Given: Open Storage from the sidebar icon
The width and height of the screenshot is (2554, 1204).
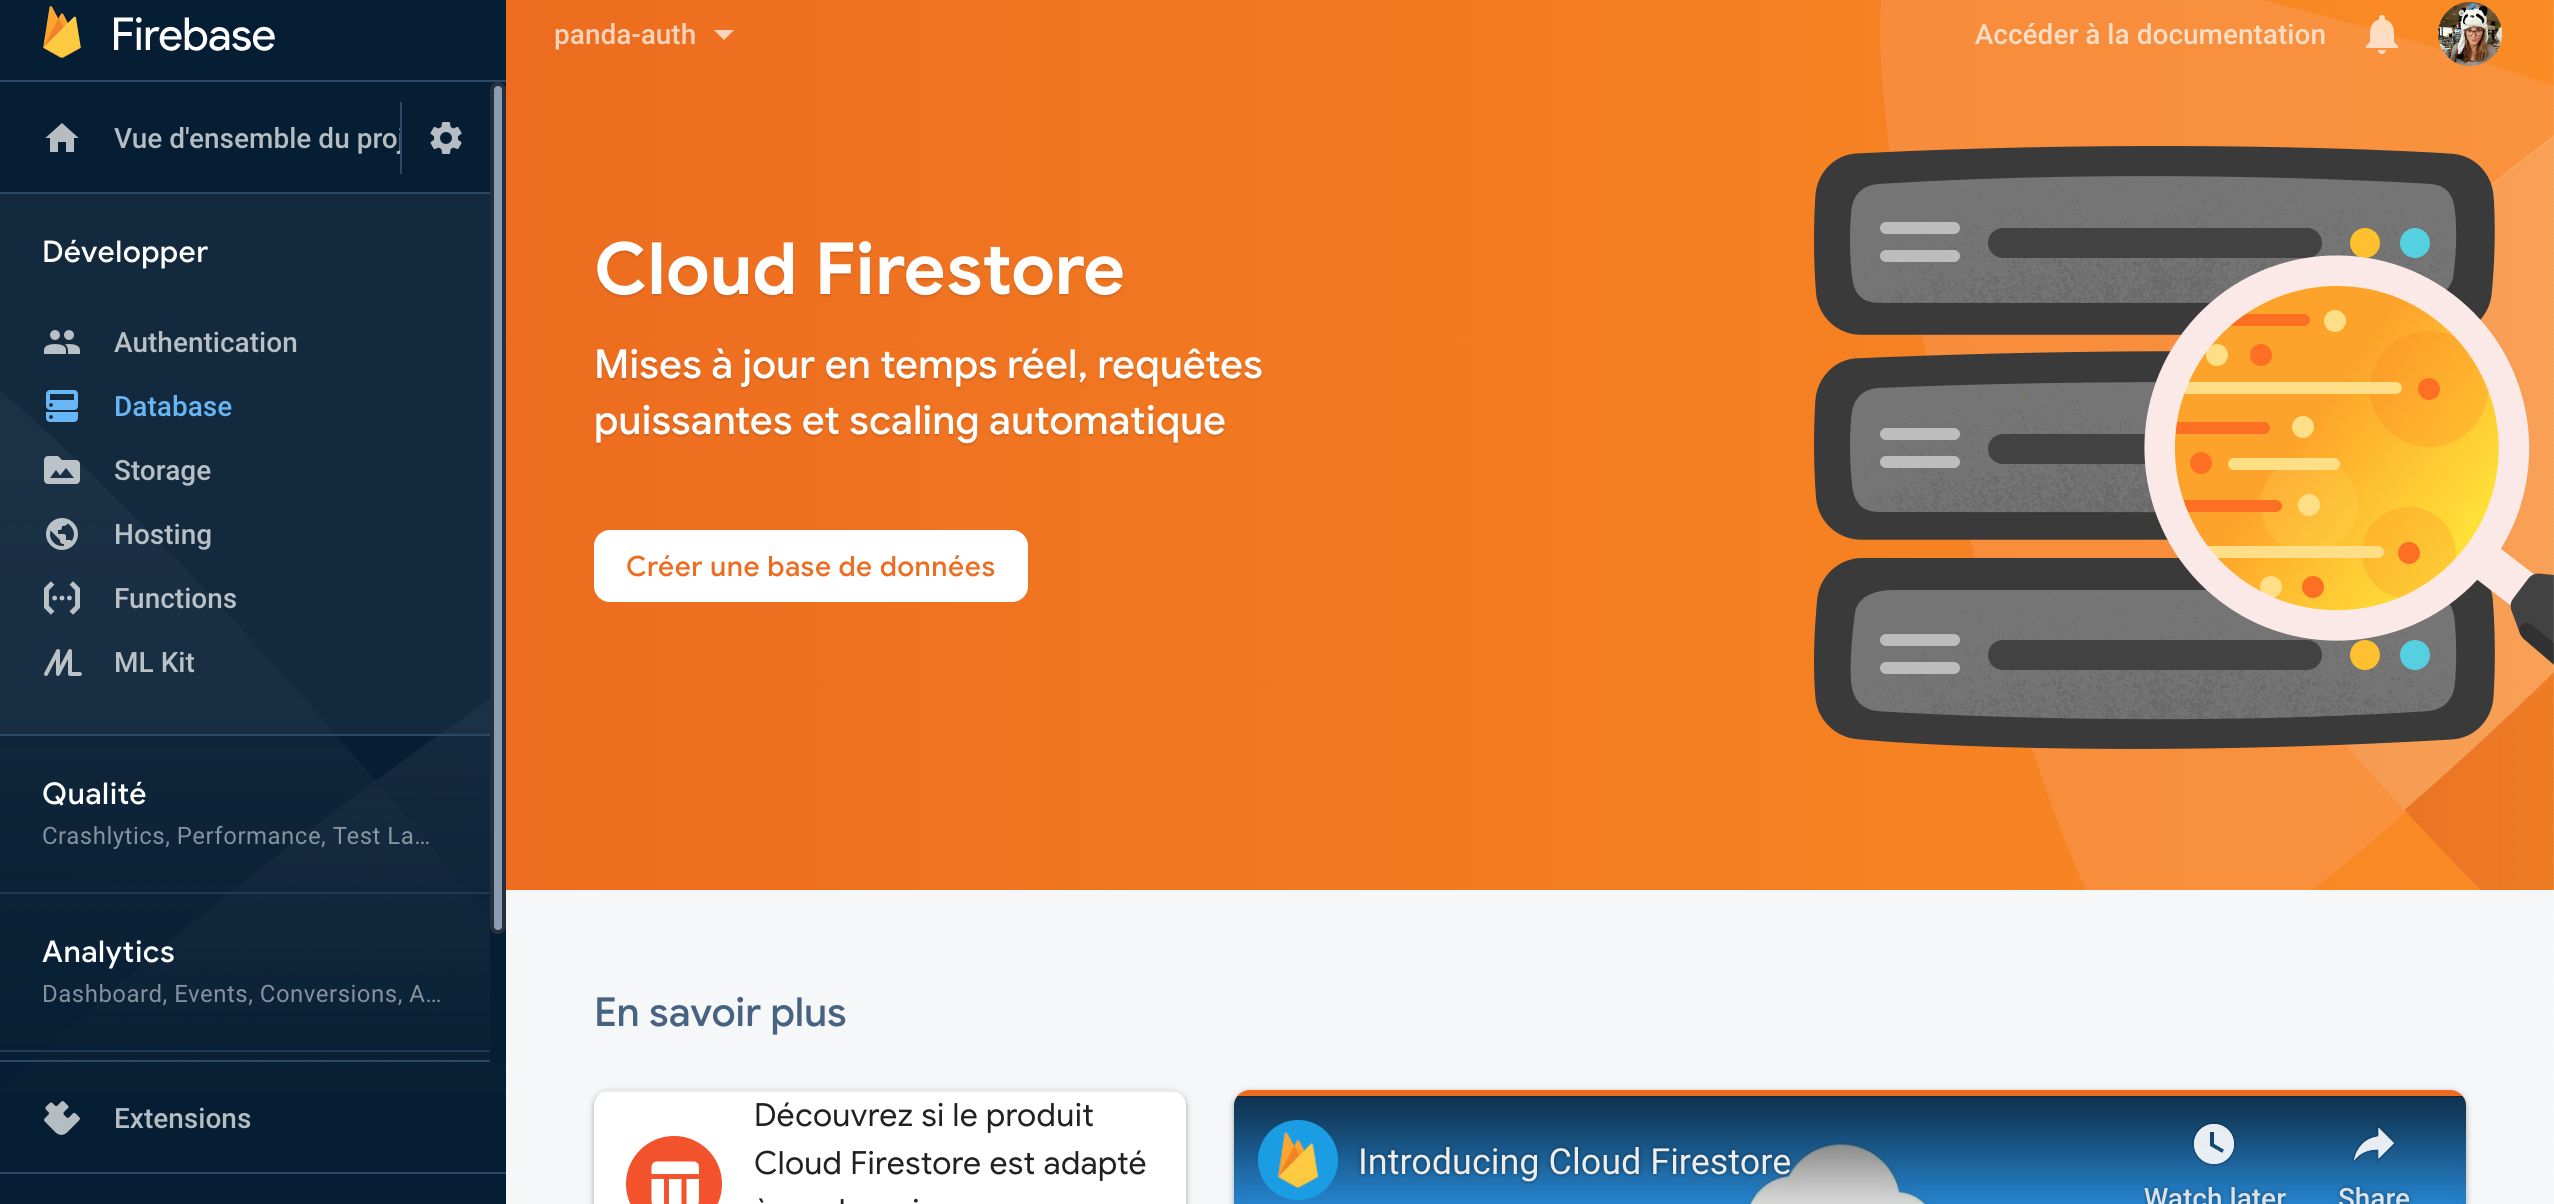Looking at the screenshot, I should [x=62, y=470].
